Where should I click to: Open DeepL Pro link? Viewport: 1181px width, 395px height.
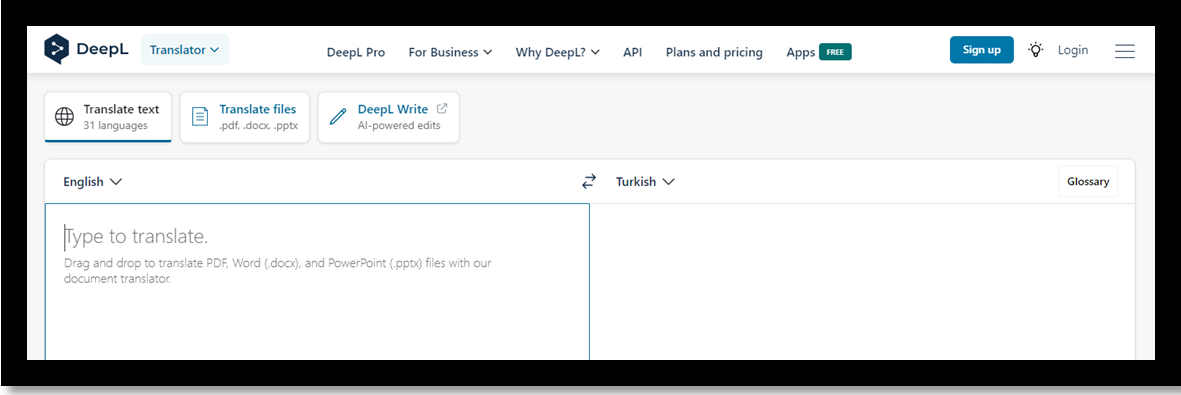pos(356,52)
